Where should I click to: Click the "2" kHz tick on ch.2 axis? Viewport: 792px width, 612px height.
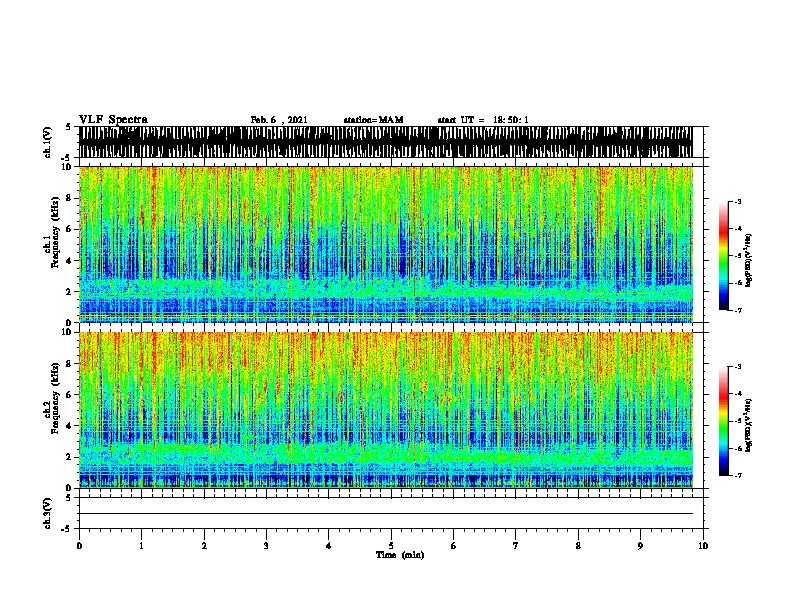[x=69, y=457]
